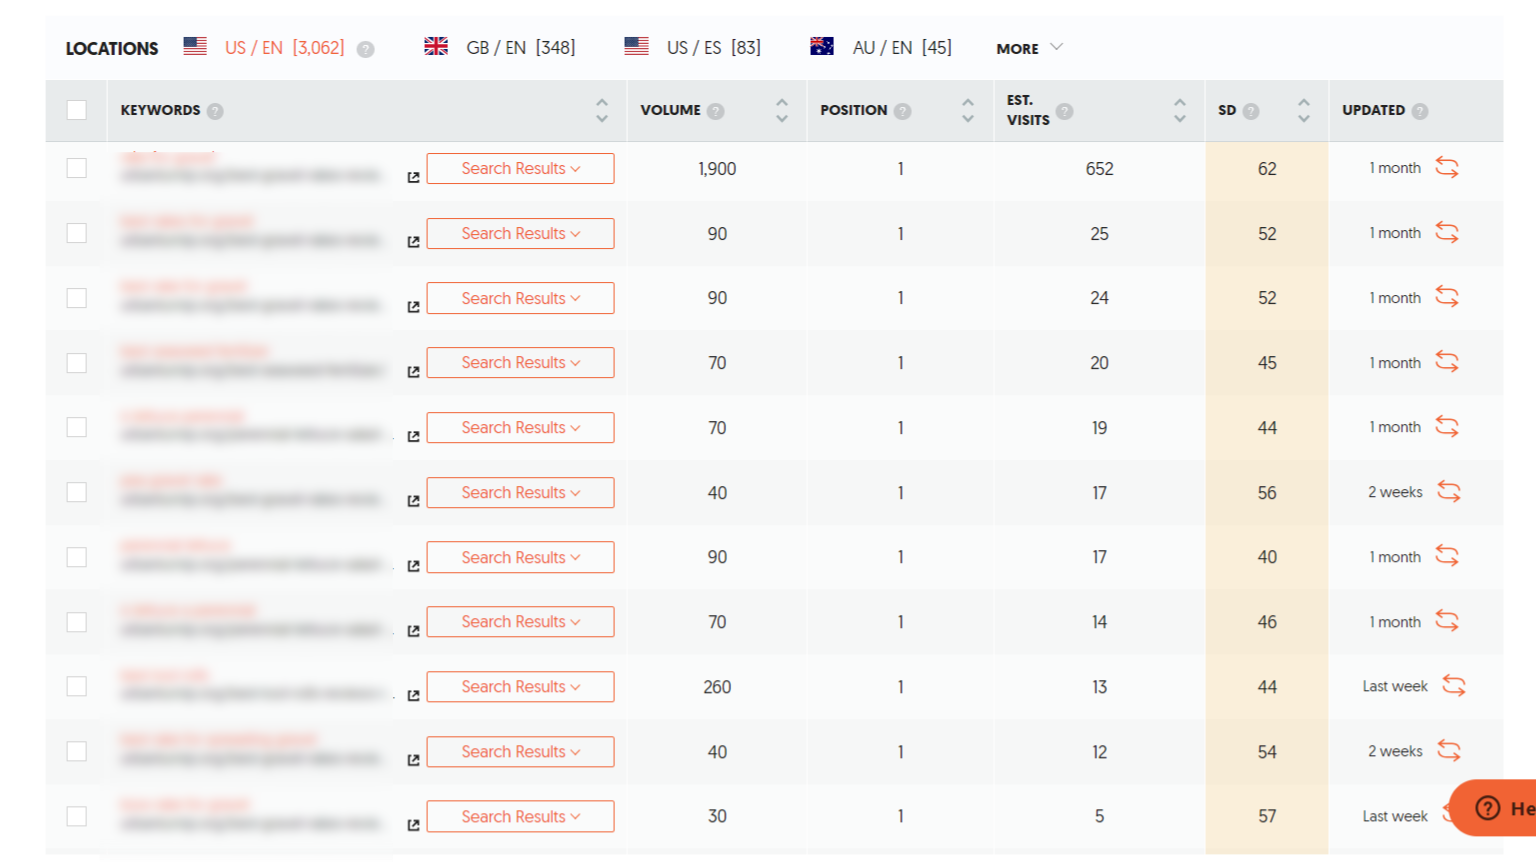
Task: Refresh the row with 12 est. visits
Action: (x=1449, y=751)
